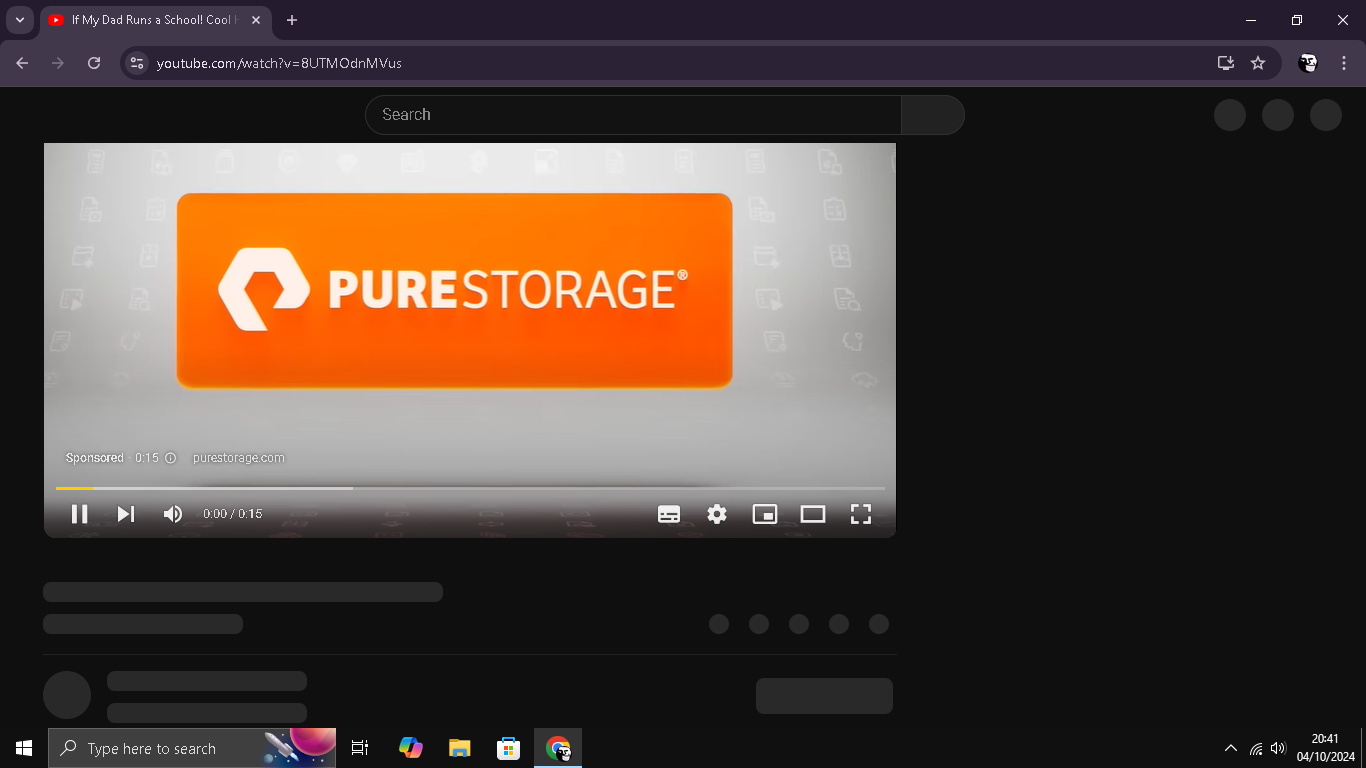Click the ad progress bar
Screen dimensions: 1366x768
coord(470,488)
